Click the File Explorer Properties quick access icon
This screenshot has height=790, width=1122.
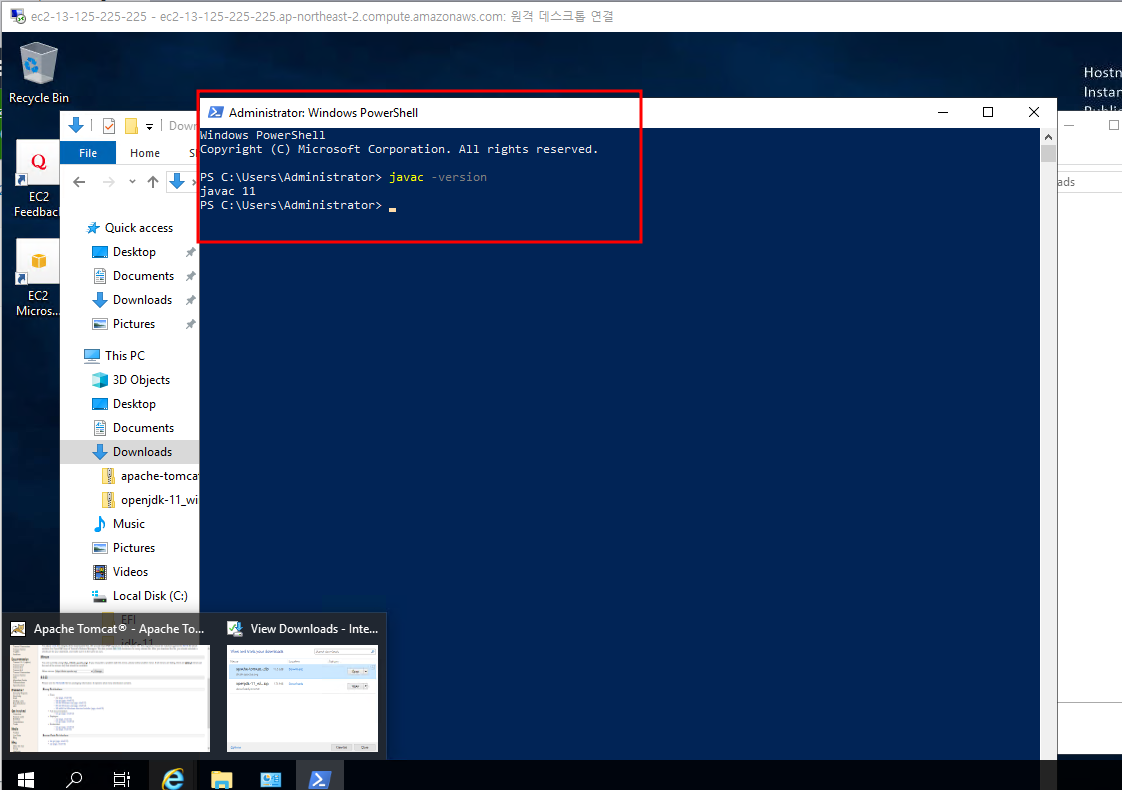109,126
